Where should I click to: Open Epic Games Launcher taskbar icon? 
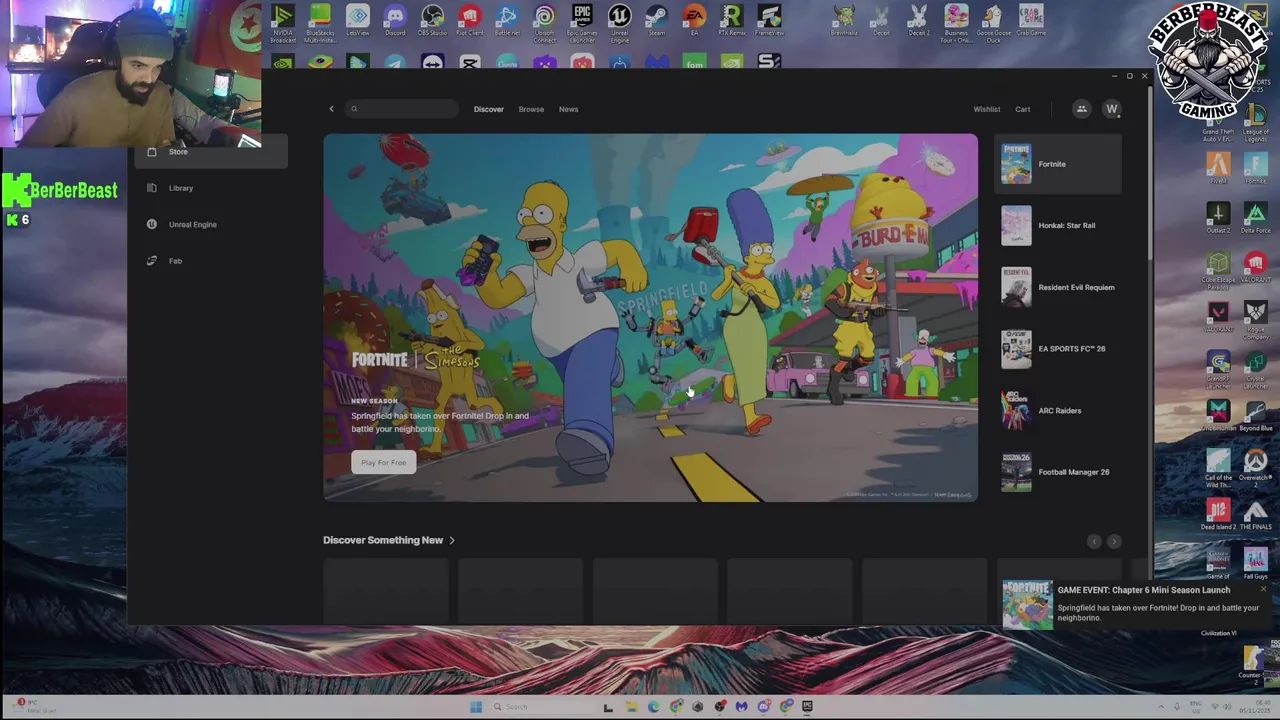(808, 707)
